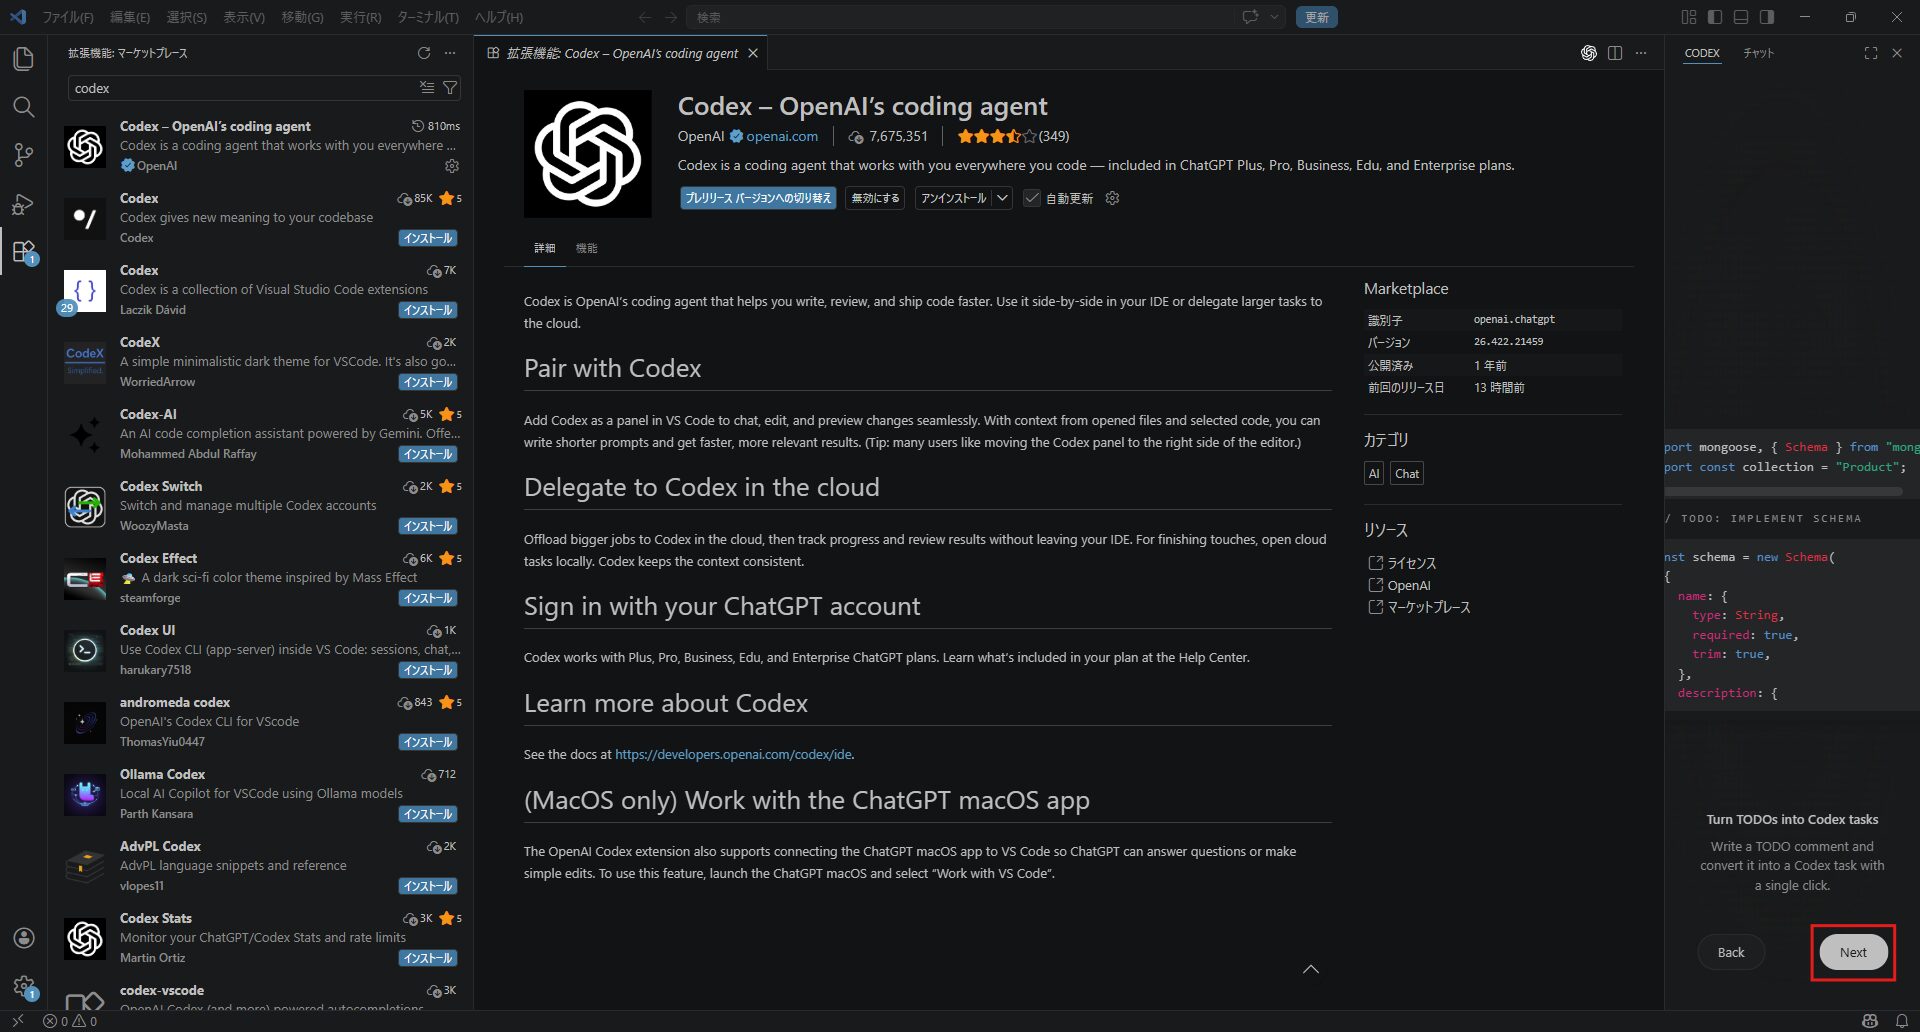Open the Source Control view
Screen dimensions: 1920x1032
[x=23, y=155]
